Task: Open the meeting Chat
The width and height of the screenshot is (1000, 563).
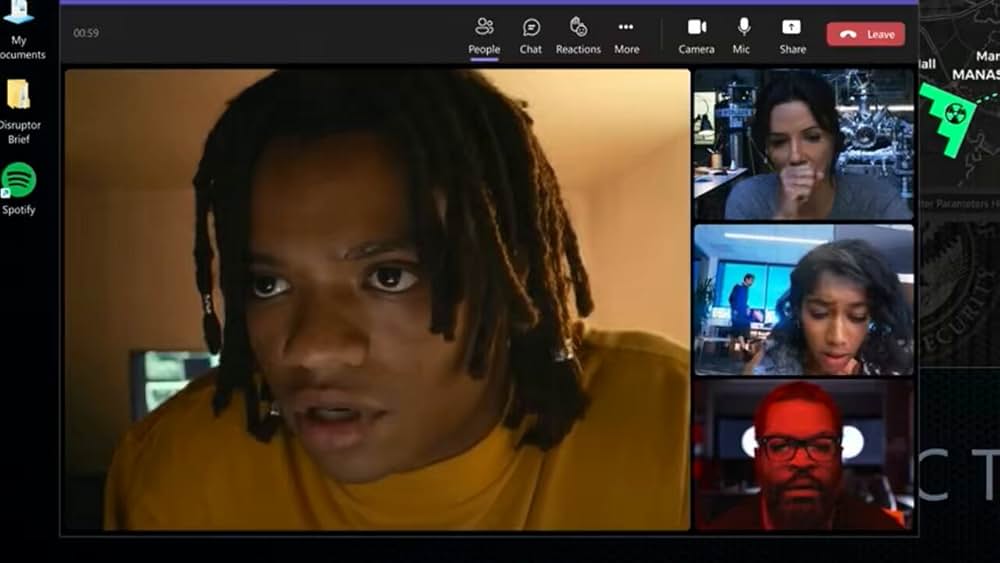Action: tap(531, 35)
